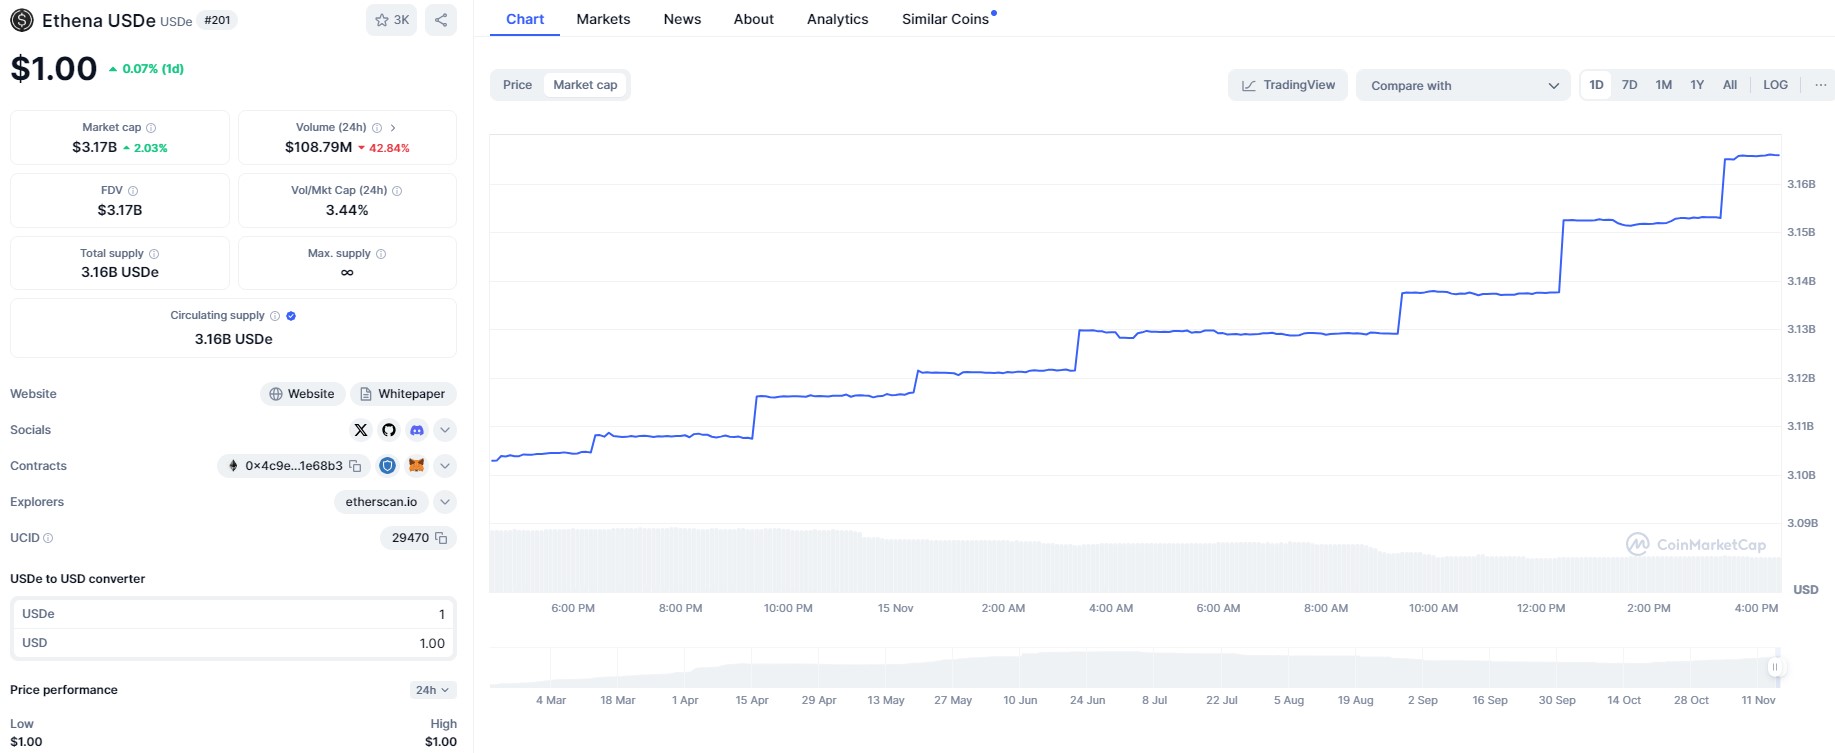Expand the Explorers list chevron
The image size is (1835, 753).
(x=445, y=502)
